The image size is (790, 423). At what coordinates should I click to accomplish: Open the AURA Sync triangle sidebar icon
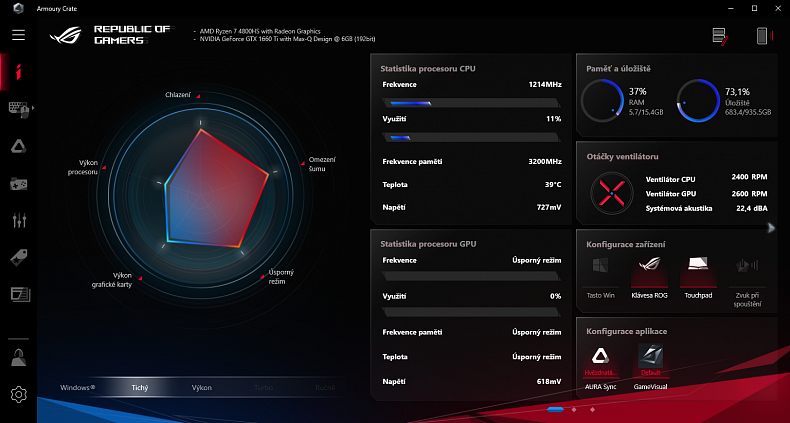[19, 147]
